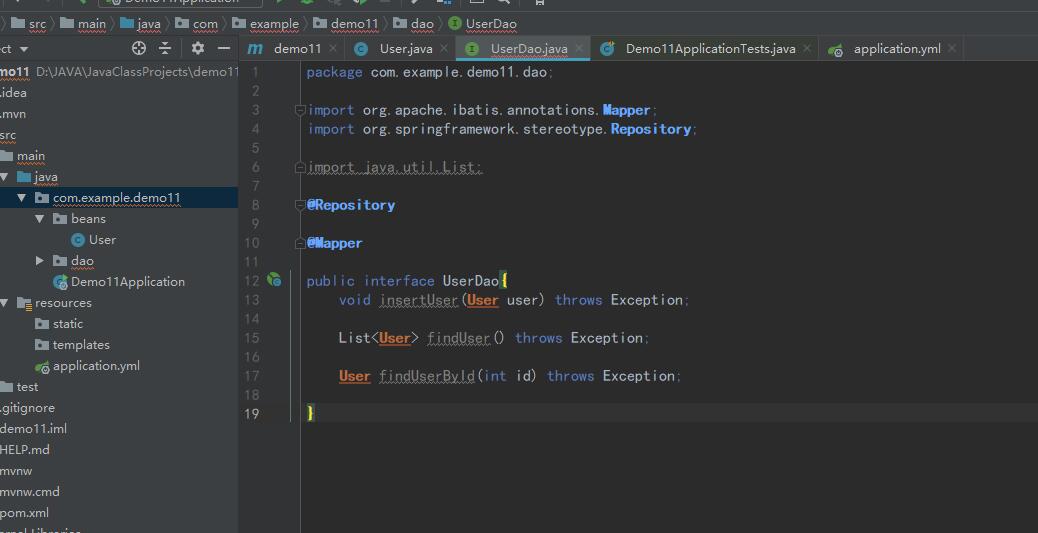This screenshot has width=1038, height=533.
Task: Expand the dao package folder
Action: 40,260
